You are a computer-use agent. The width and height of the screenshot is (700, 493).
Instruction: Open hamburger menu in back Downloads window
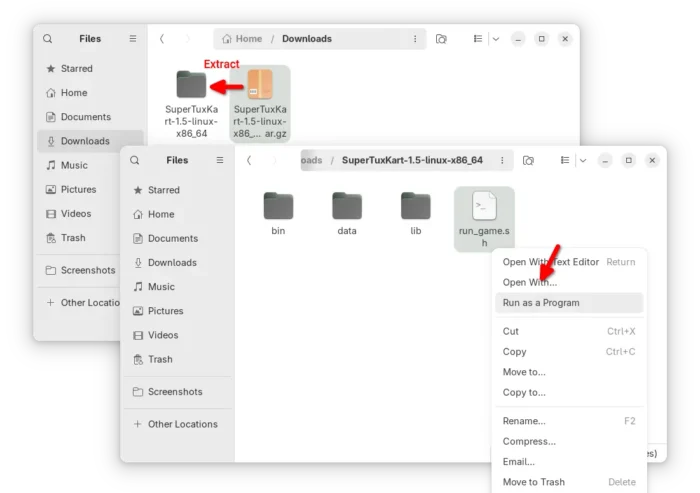[132, 39]
